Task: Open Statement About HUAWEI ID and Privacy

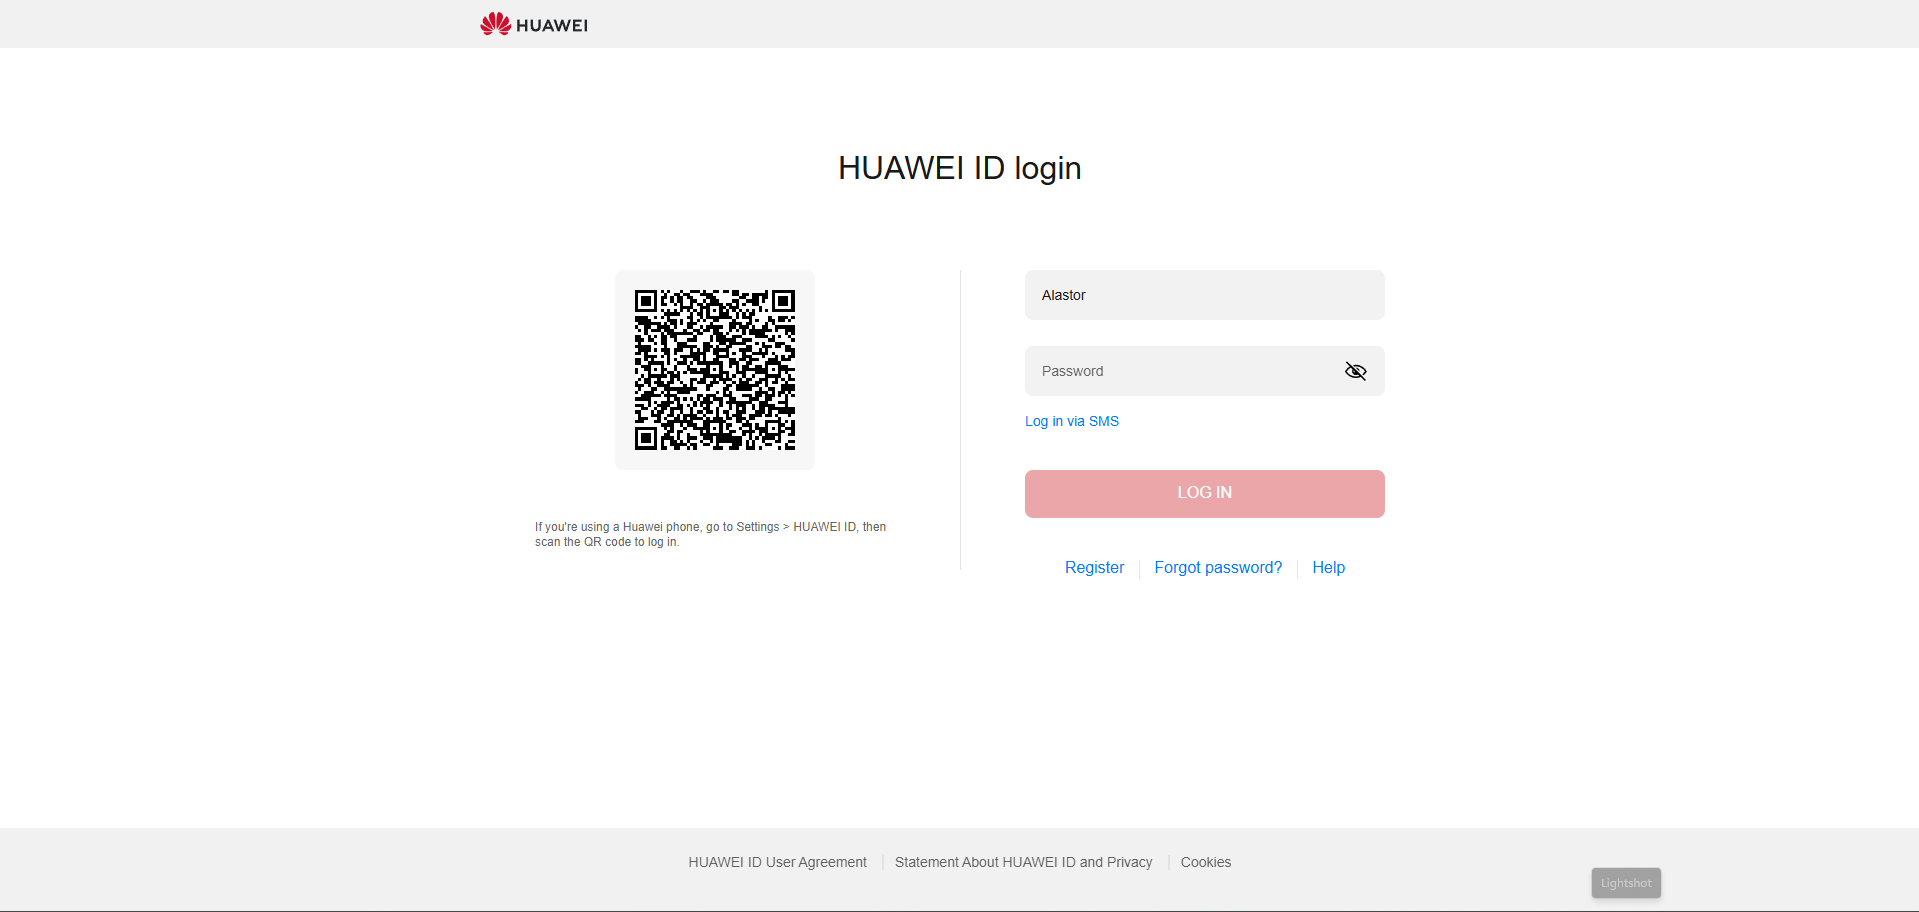Action: (1023, 862)
